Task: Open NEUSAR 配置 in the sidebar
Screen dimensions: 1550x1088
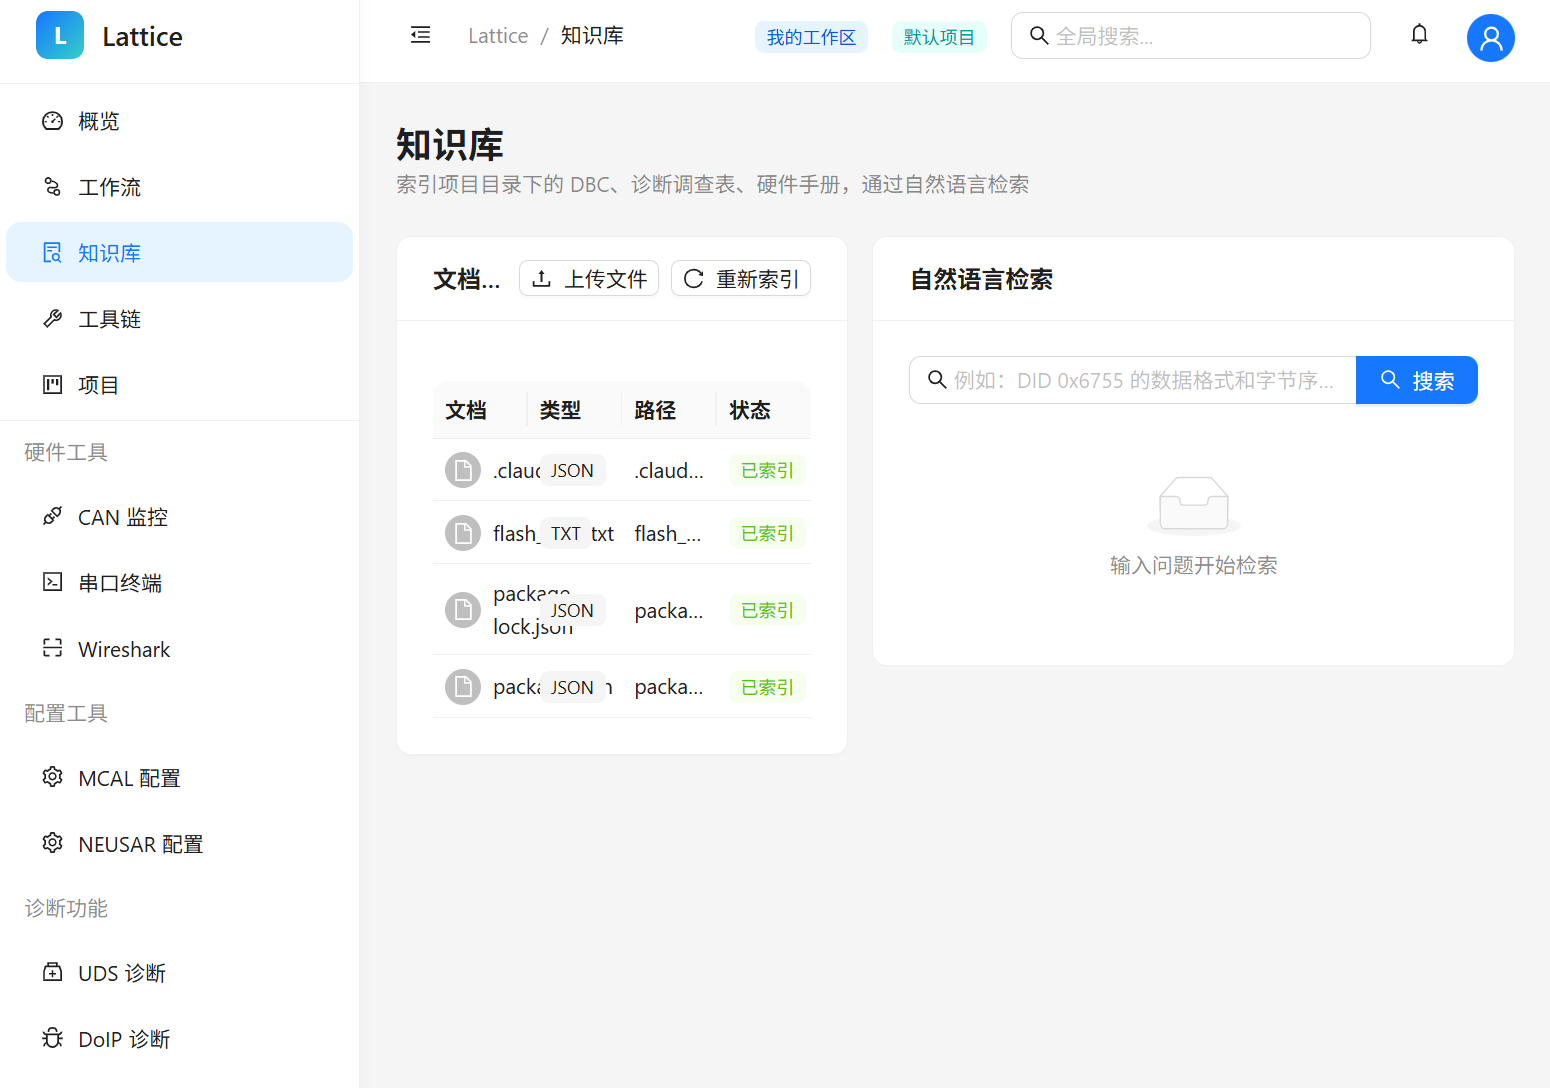Action: coord(179,844)
